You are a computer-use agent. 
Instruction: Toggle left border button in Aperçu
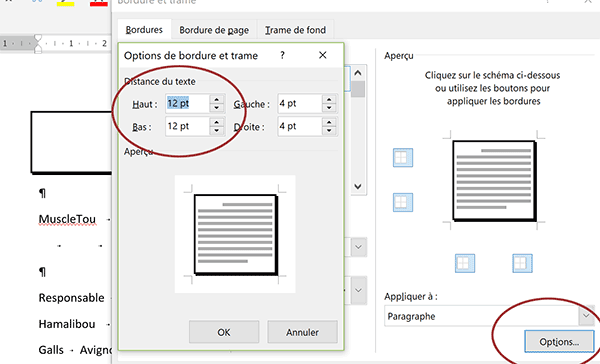tap(465, 263)
